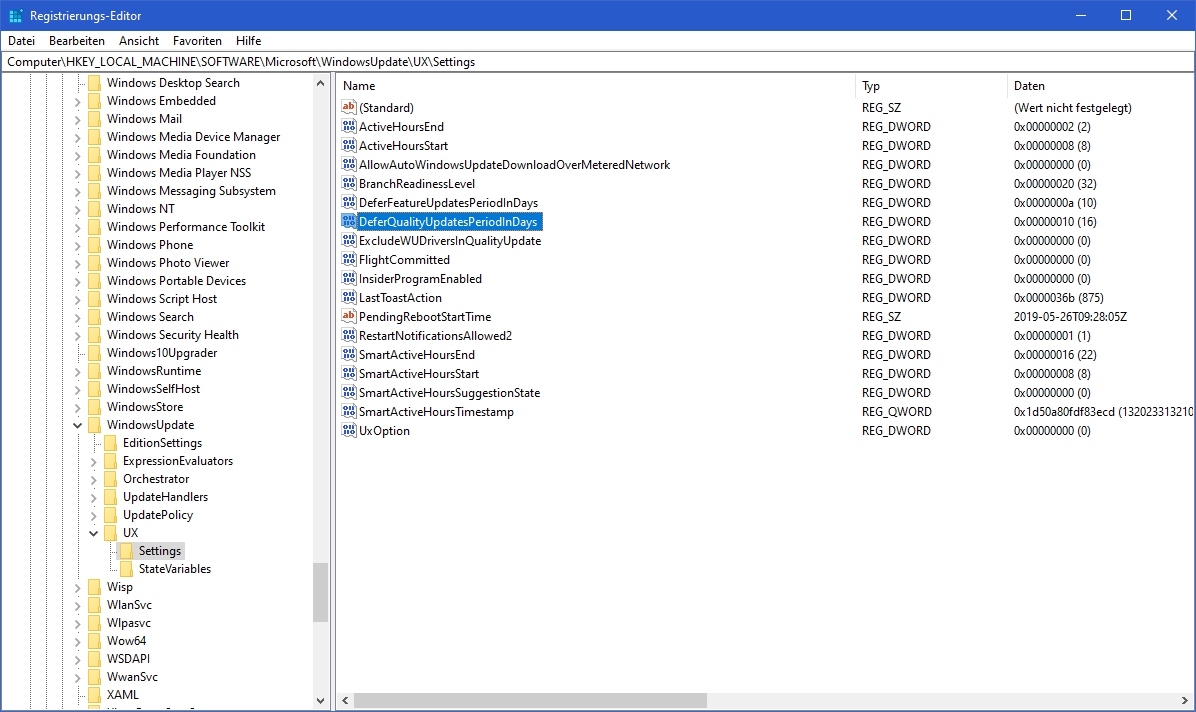Select the WSDAPI key
The width and height of the screenshot is (1196, 712).
128,659
